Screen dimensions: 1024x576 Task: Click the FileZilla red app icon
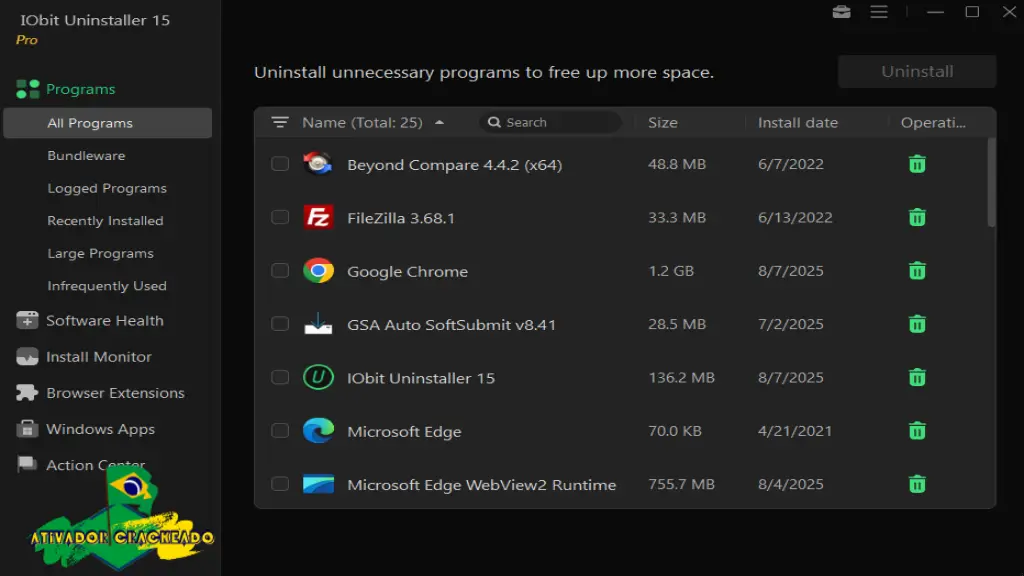pos(318,217)
